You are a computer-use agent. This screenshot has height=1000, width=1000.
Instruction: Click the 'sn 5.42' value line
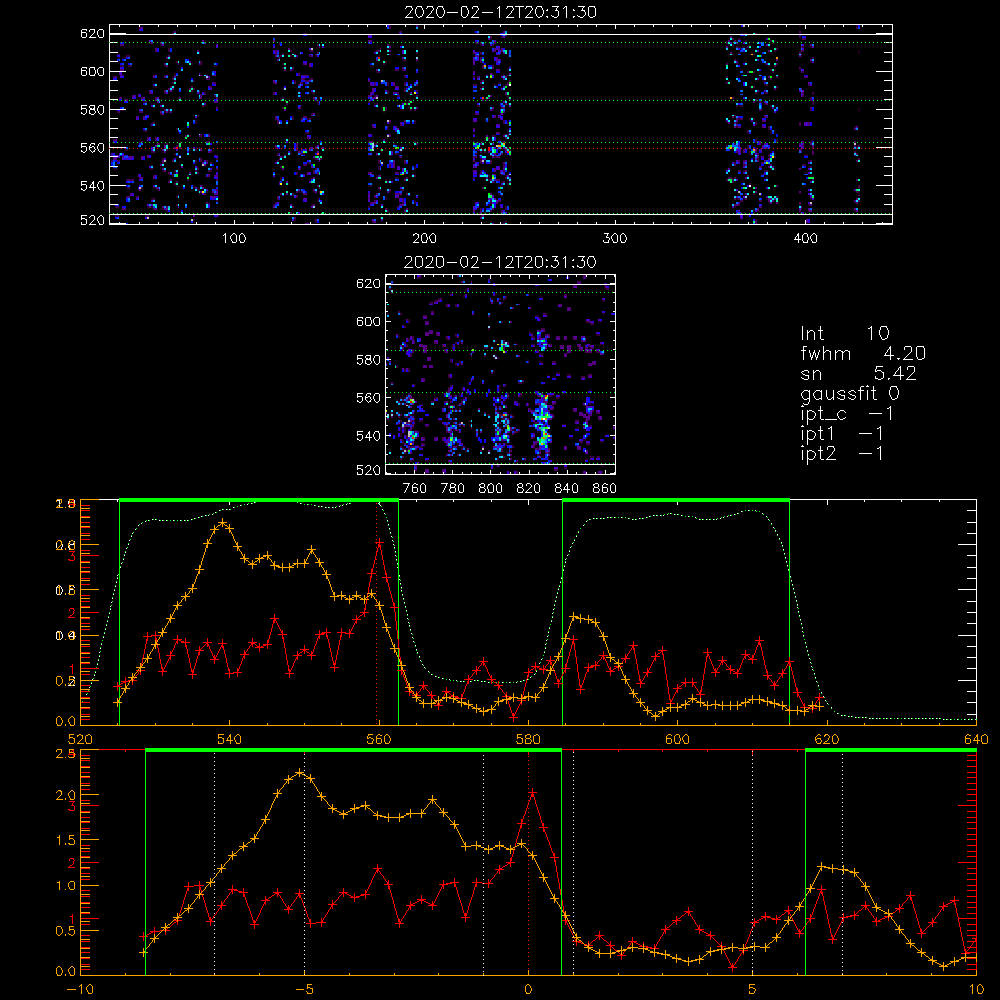858,373
